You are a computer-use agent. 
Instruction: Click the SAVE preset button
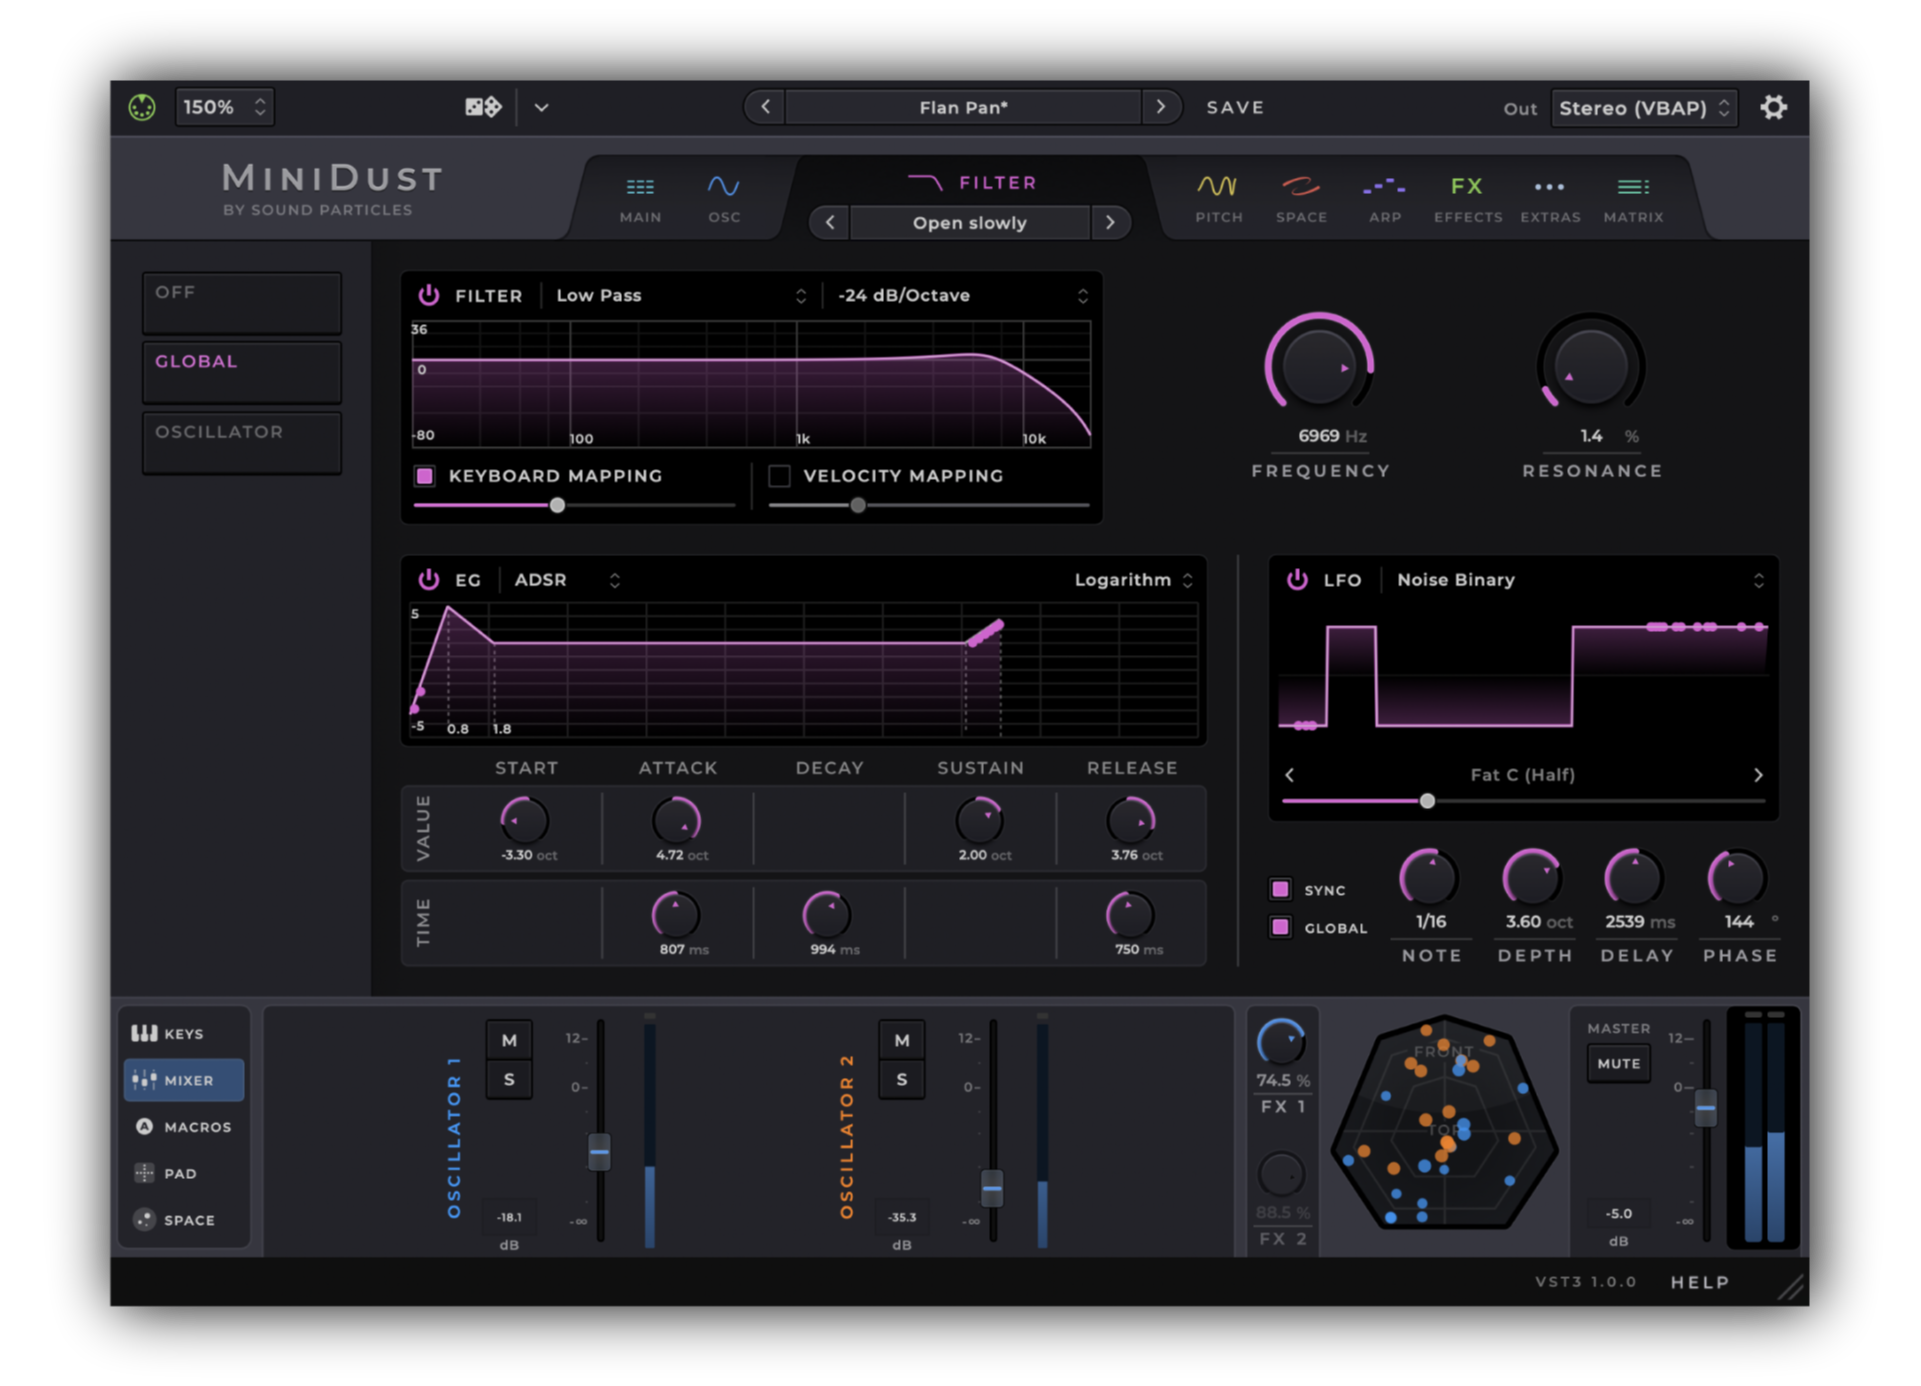click(x=1235, y=107)
